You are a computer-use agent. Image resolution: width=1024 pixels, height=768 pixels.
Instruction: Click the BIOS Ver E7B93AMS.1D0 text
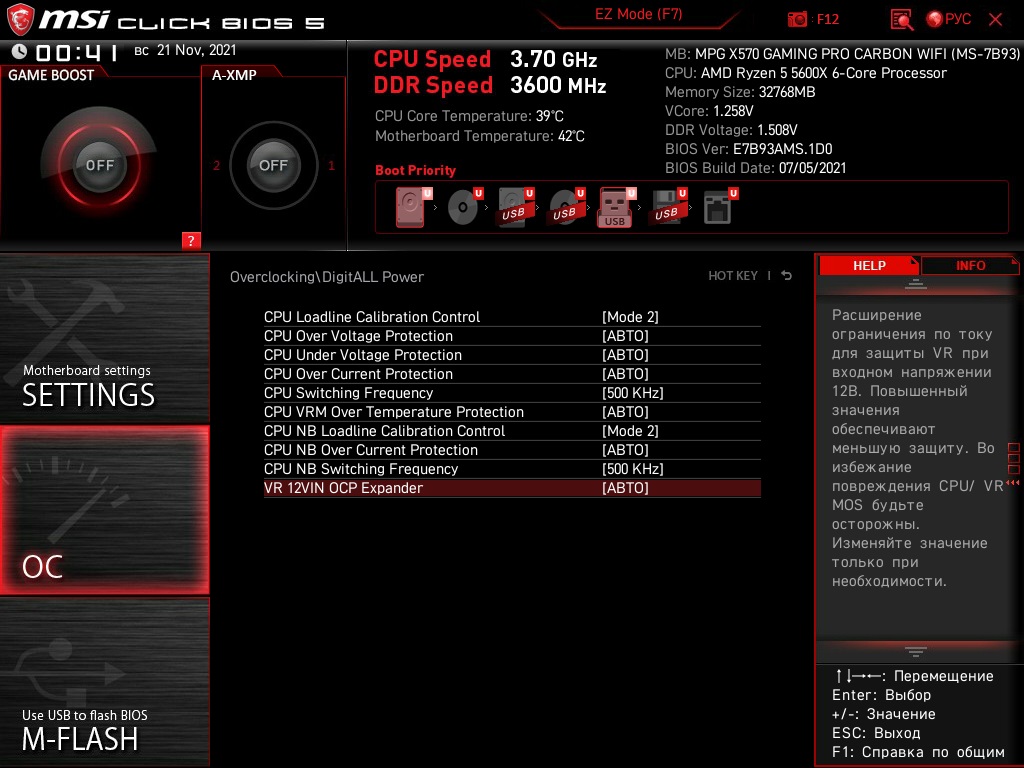(748, 149)
